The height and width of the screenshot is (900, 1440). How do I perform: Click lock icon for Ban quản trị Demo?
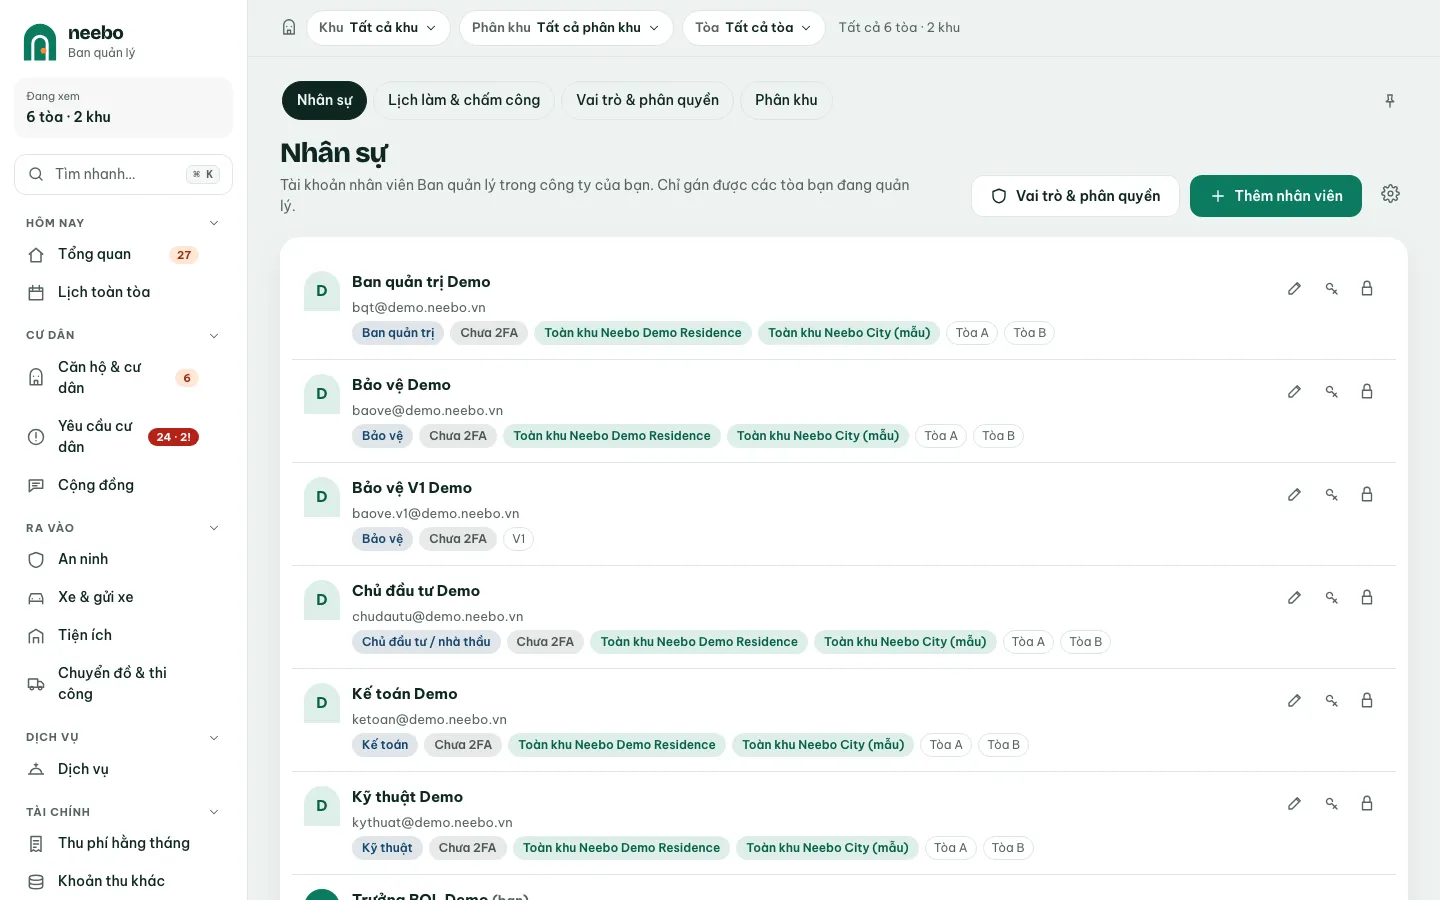pyautogui.click(x=1367, y=289)
